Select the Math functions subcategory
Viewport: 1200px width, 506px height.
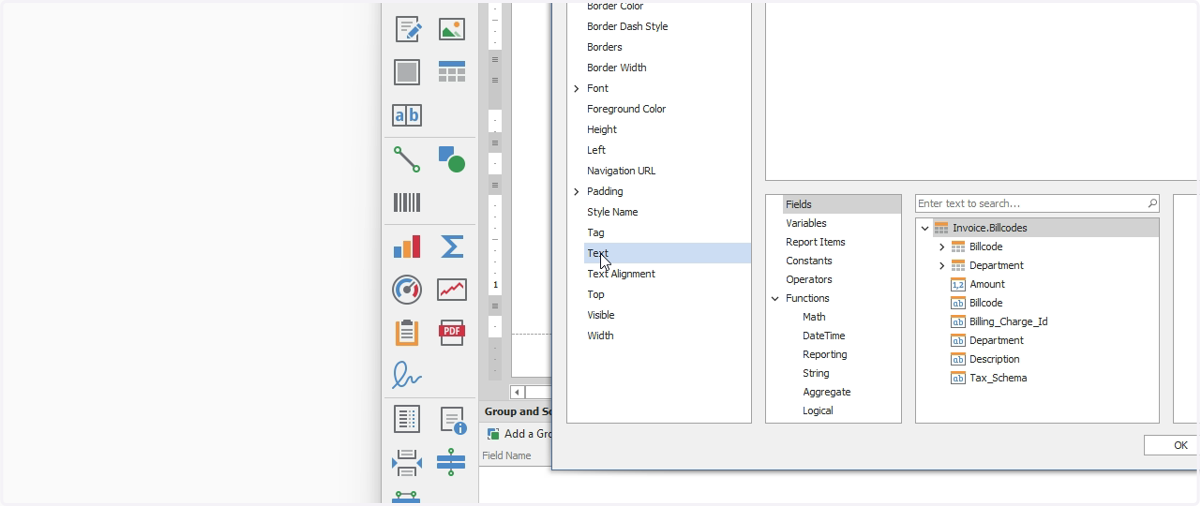(814, 317)
